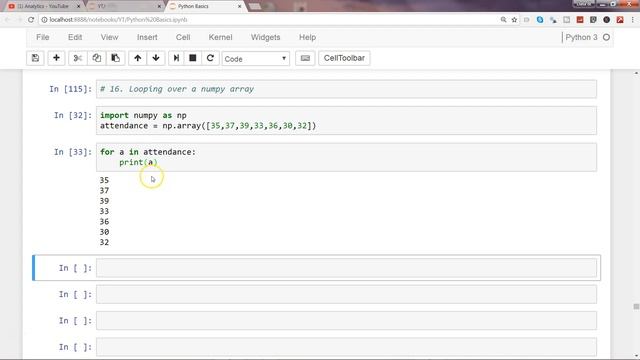Click the black round extension icon
This screenshot has width=640, height=360.
coord(607,20)
